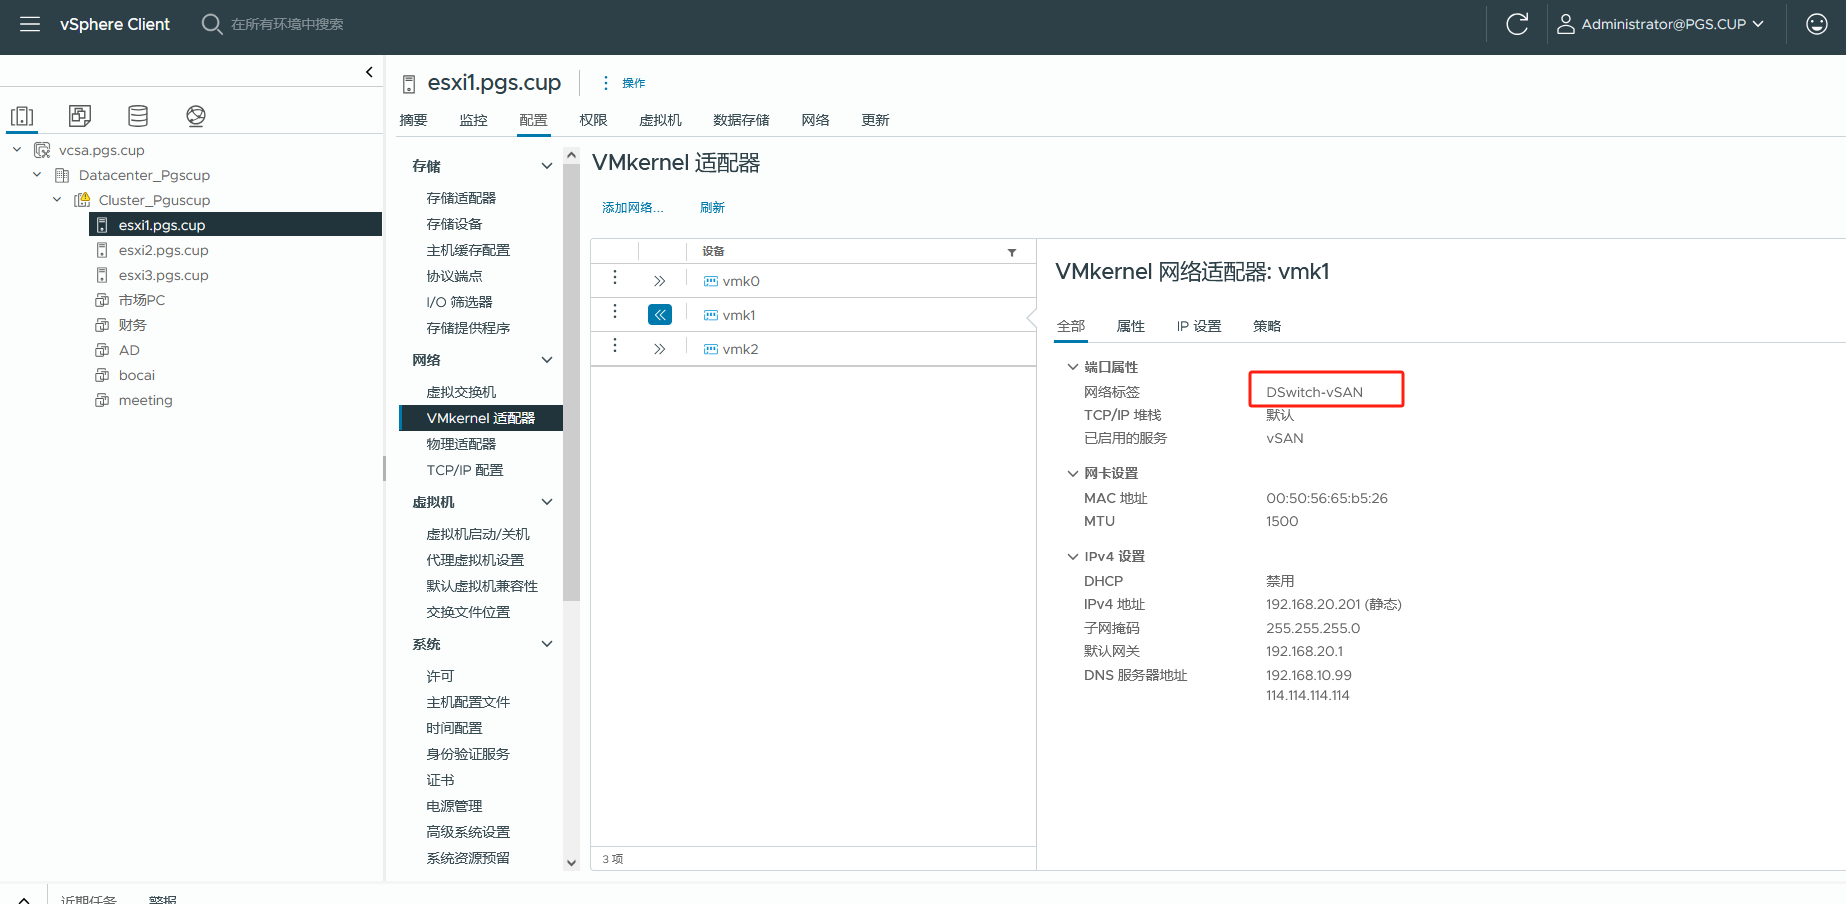Open the 监控 tab
1846x904 pixels.
pyautogui.click(x=473, y=120)
